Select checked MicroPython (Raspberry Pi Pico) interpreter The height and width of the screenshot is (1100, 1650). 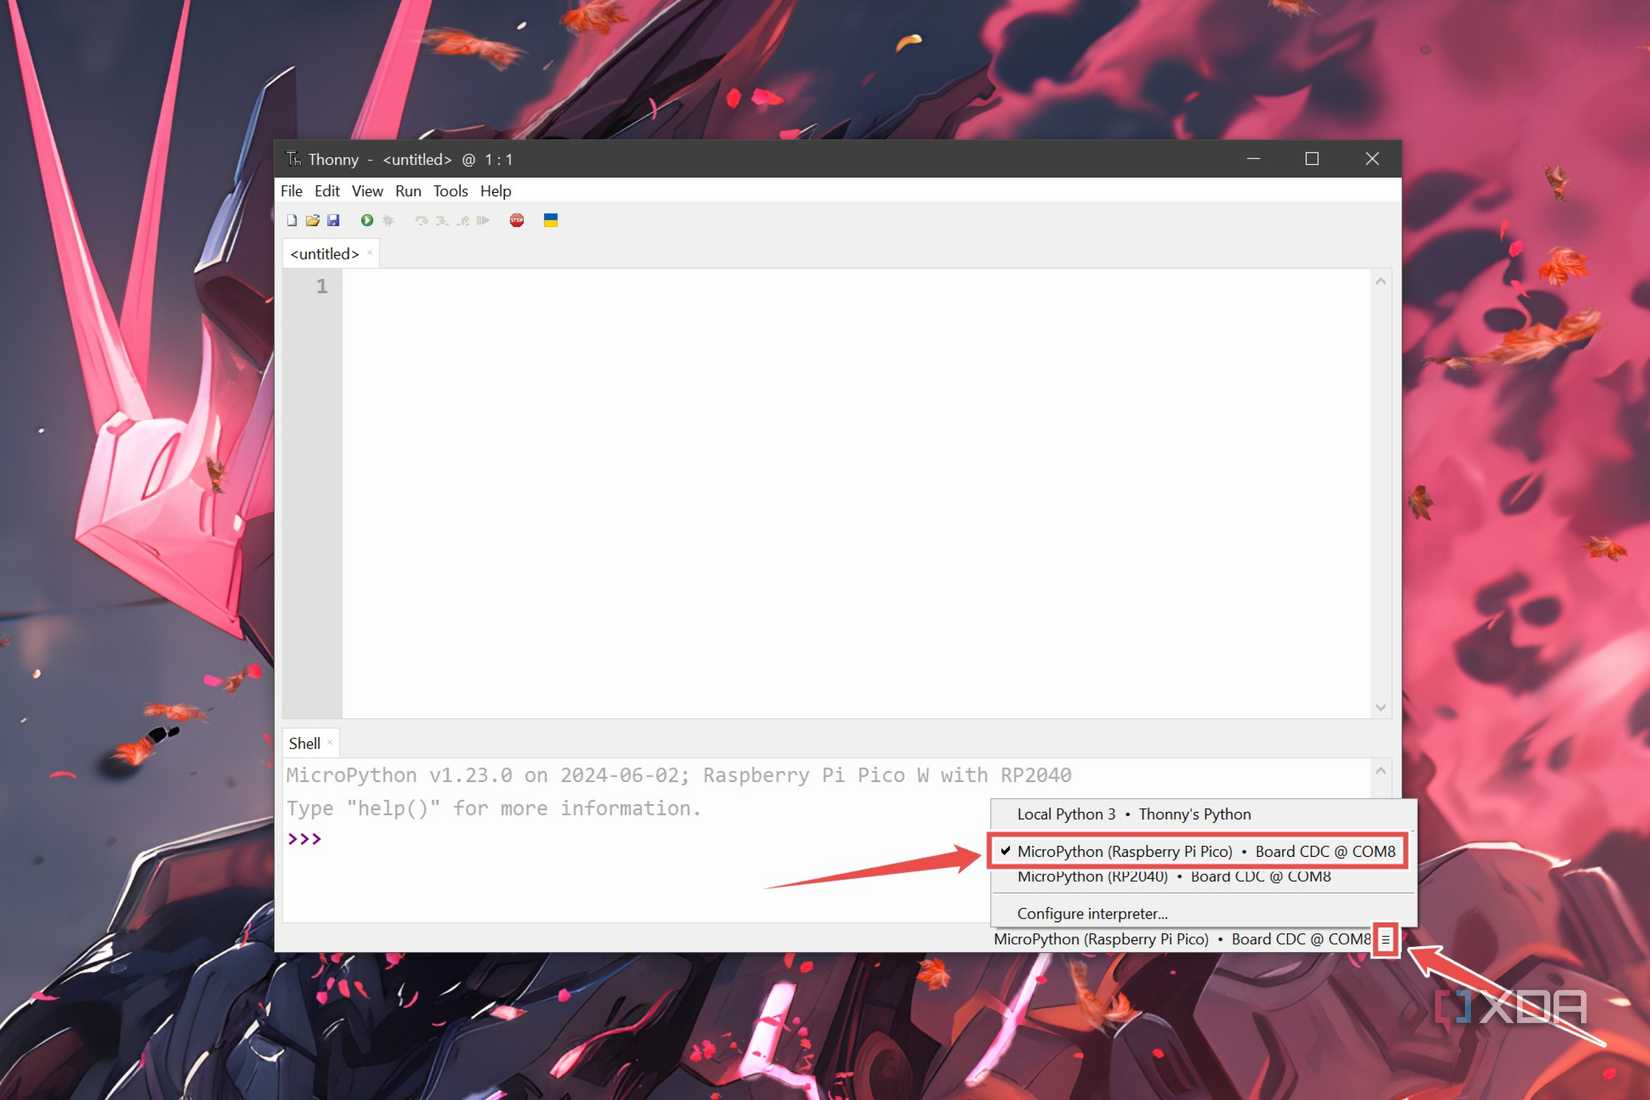1204,851
